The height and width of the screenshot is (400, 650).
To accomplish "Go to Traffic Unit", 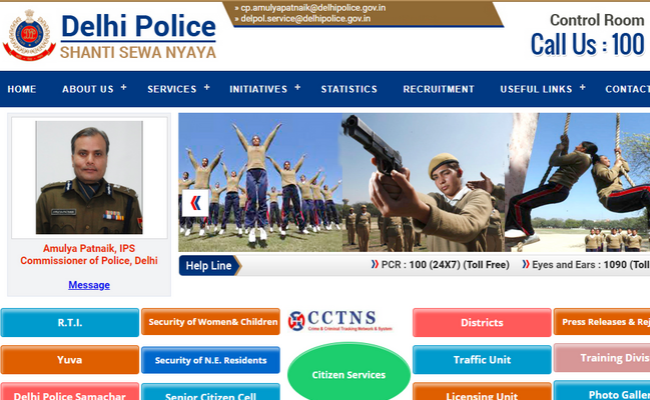I will tap(481, 360).
